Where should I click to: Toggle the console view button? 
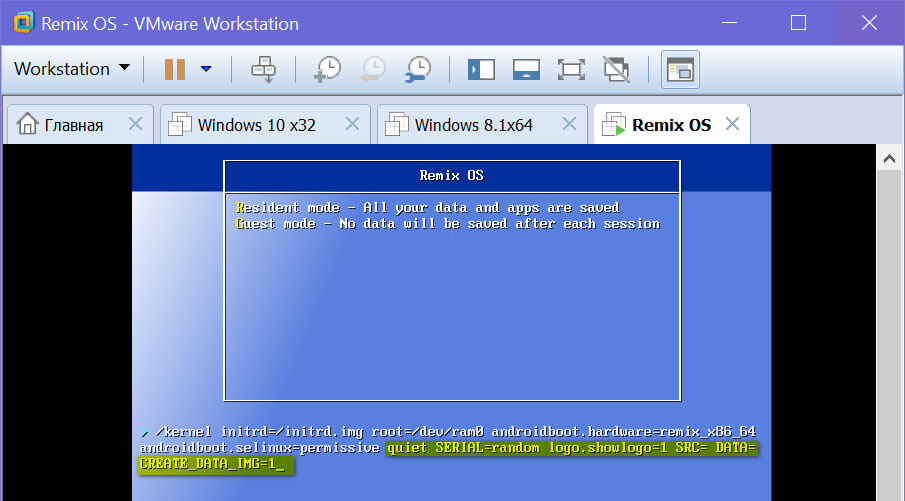tap(680, 70)
